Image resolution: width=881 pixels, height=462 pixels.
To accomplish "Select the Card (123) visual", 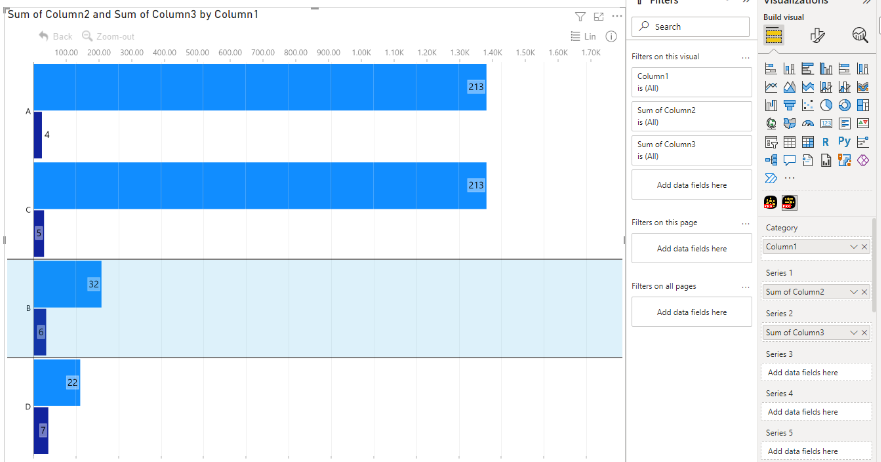I will tap(826, 124).
